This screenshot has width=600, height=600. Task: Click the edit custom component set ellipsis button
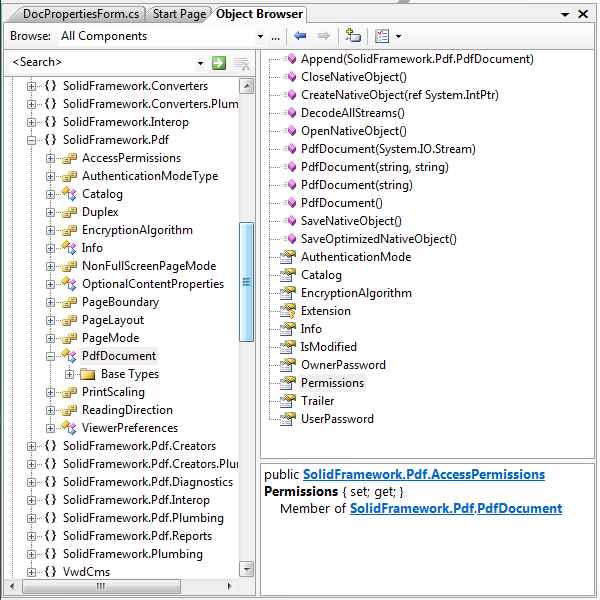tap(276, 37)
